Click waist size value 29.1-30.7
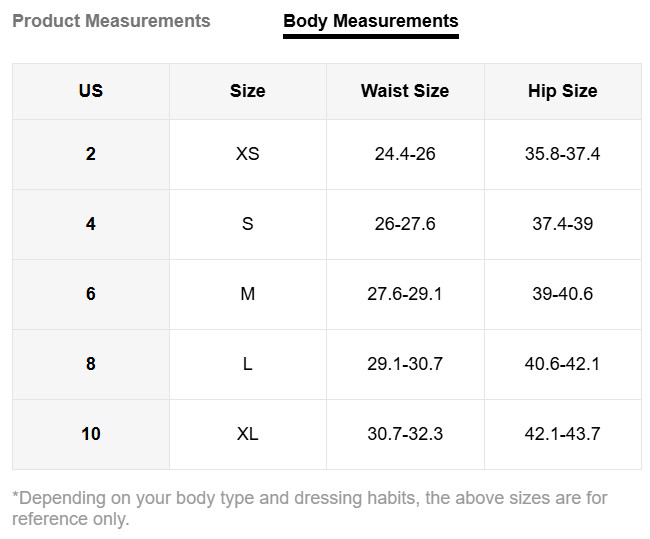 (405, 364)
